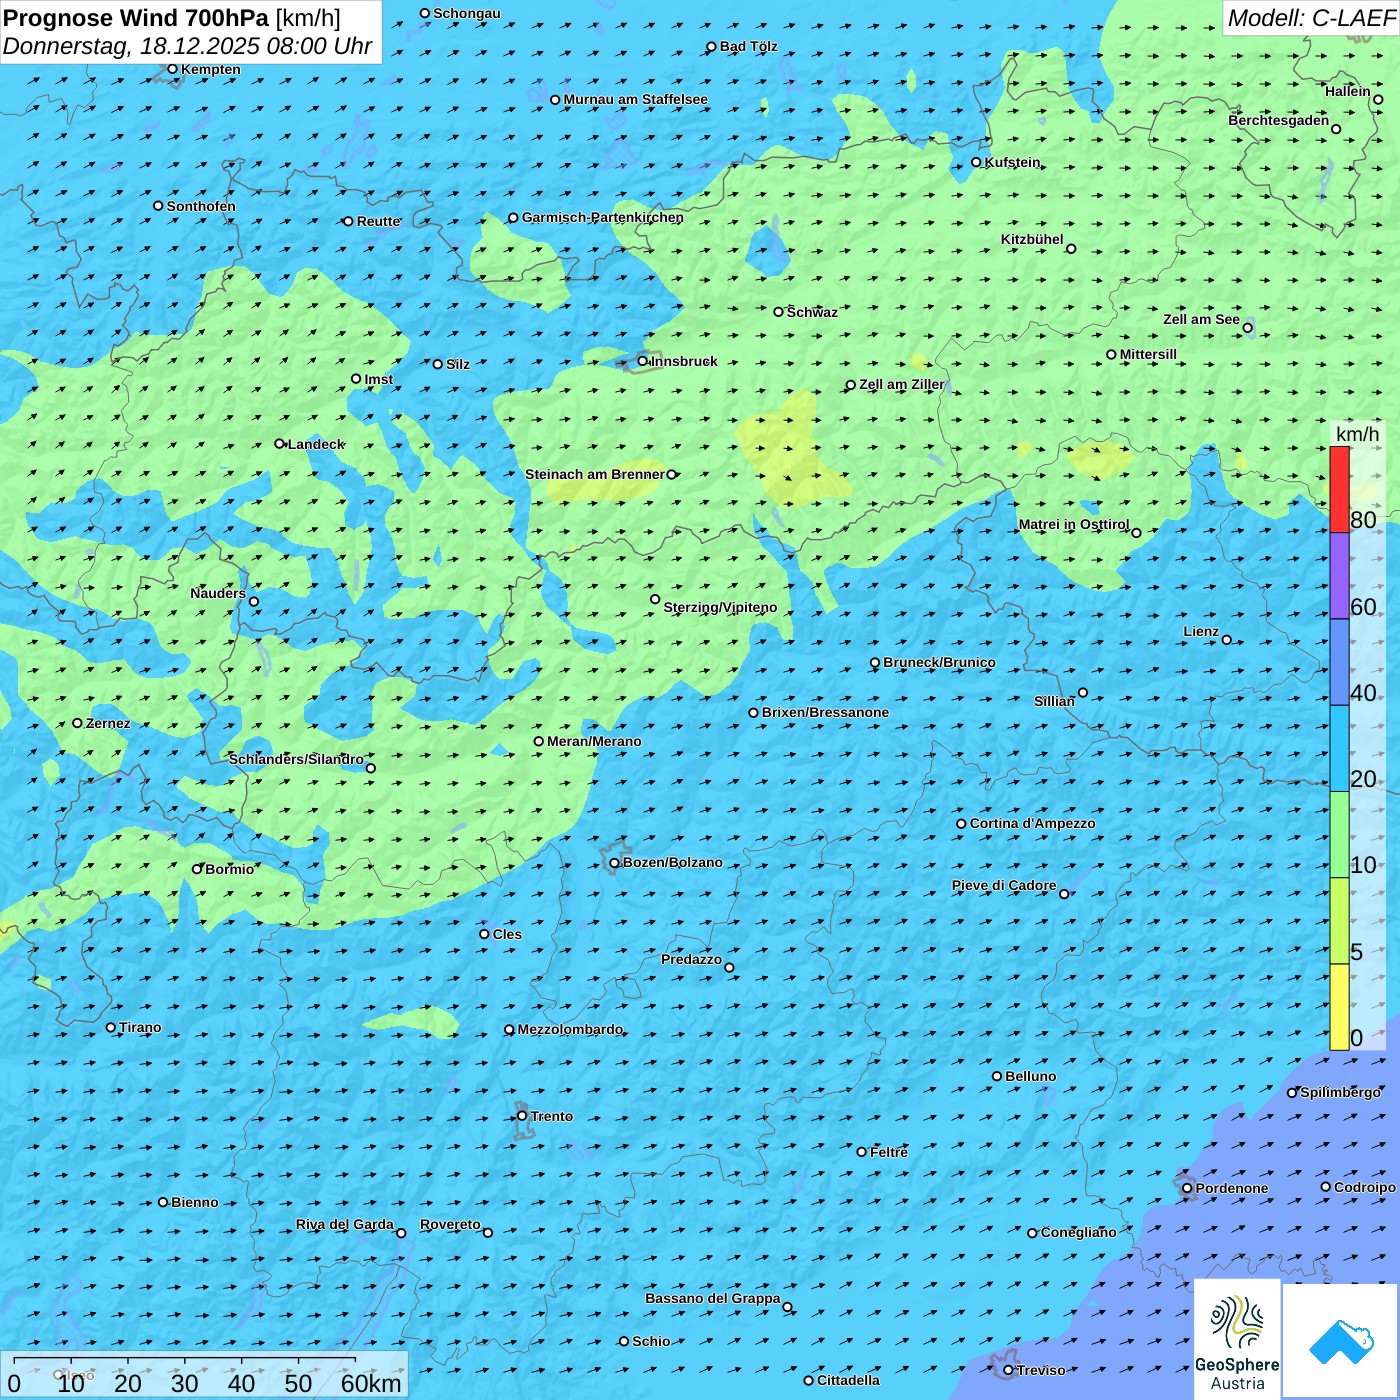
Task: Click the purple 60 km/h legend segment
Action: (1339, 575)
